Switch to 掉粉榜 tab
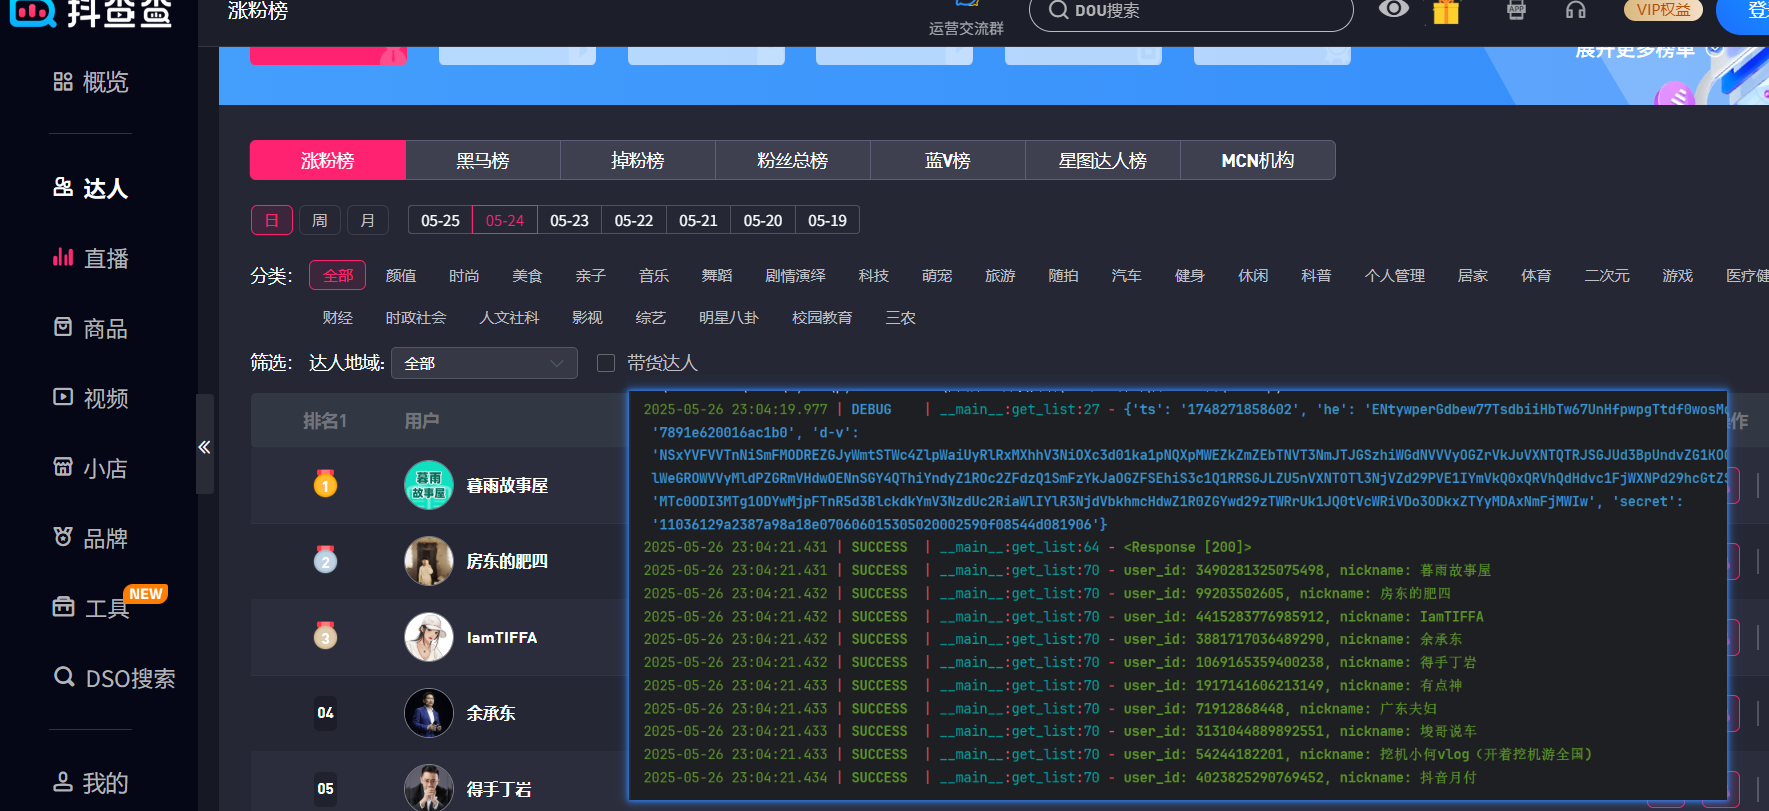This screenshot has width=1769, height=811. pos(638,160)
